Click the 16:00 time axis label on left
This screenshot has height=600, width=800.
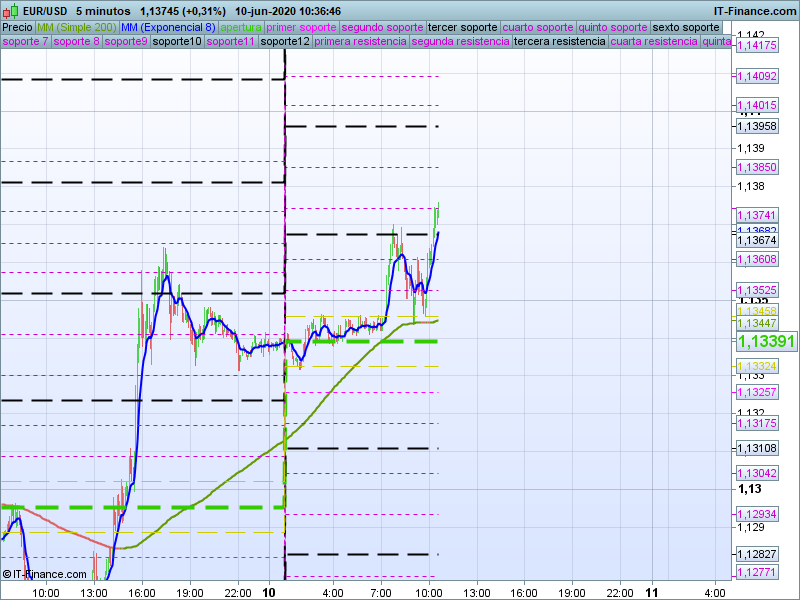pos(142,592)
